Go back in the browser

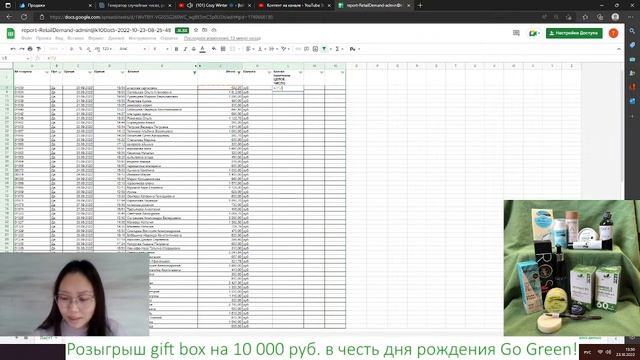10,17
